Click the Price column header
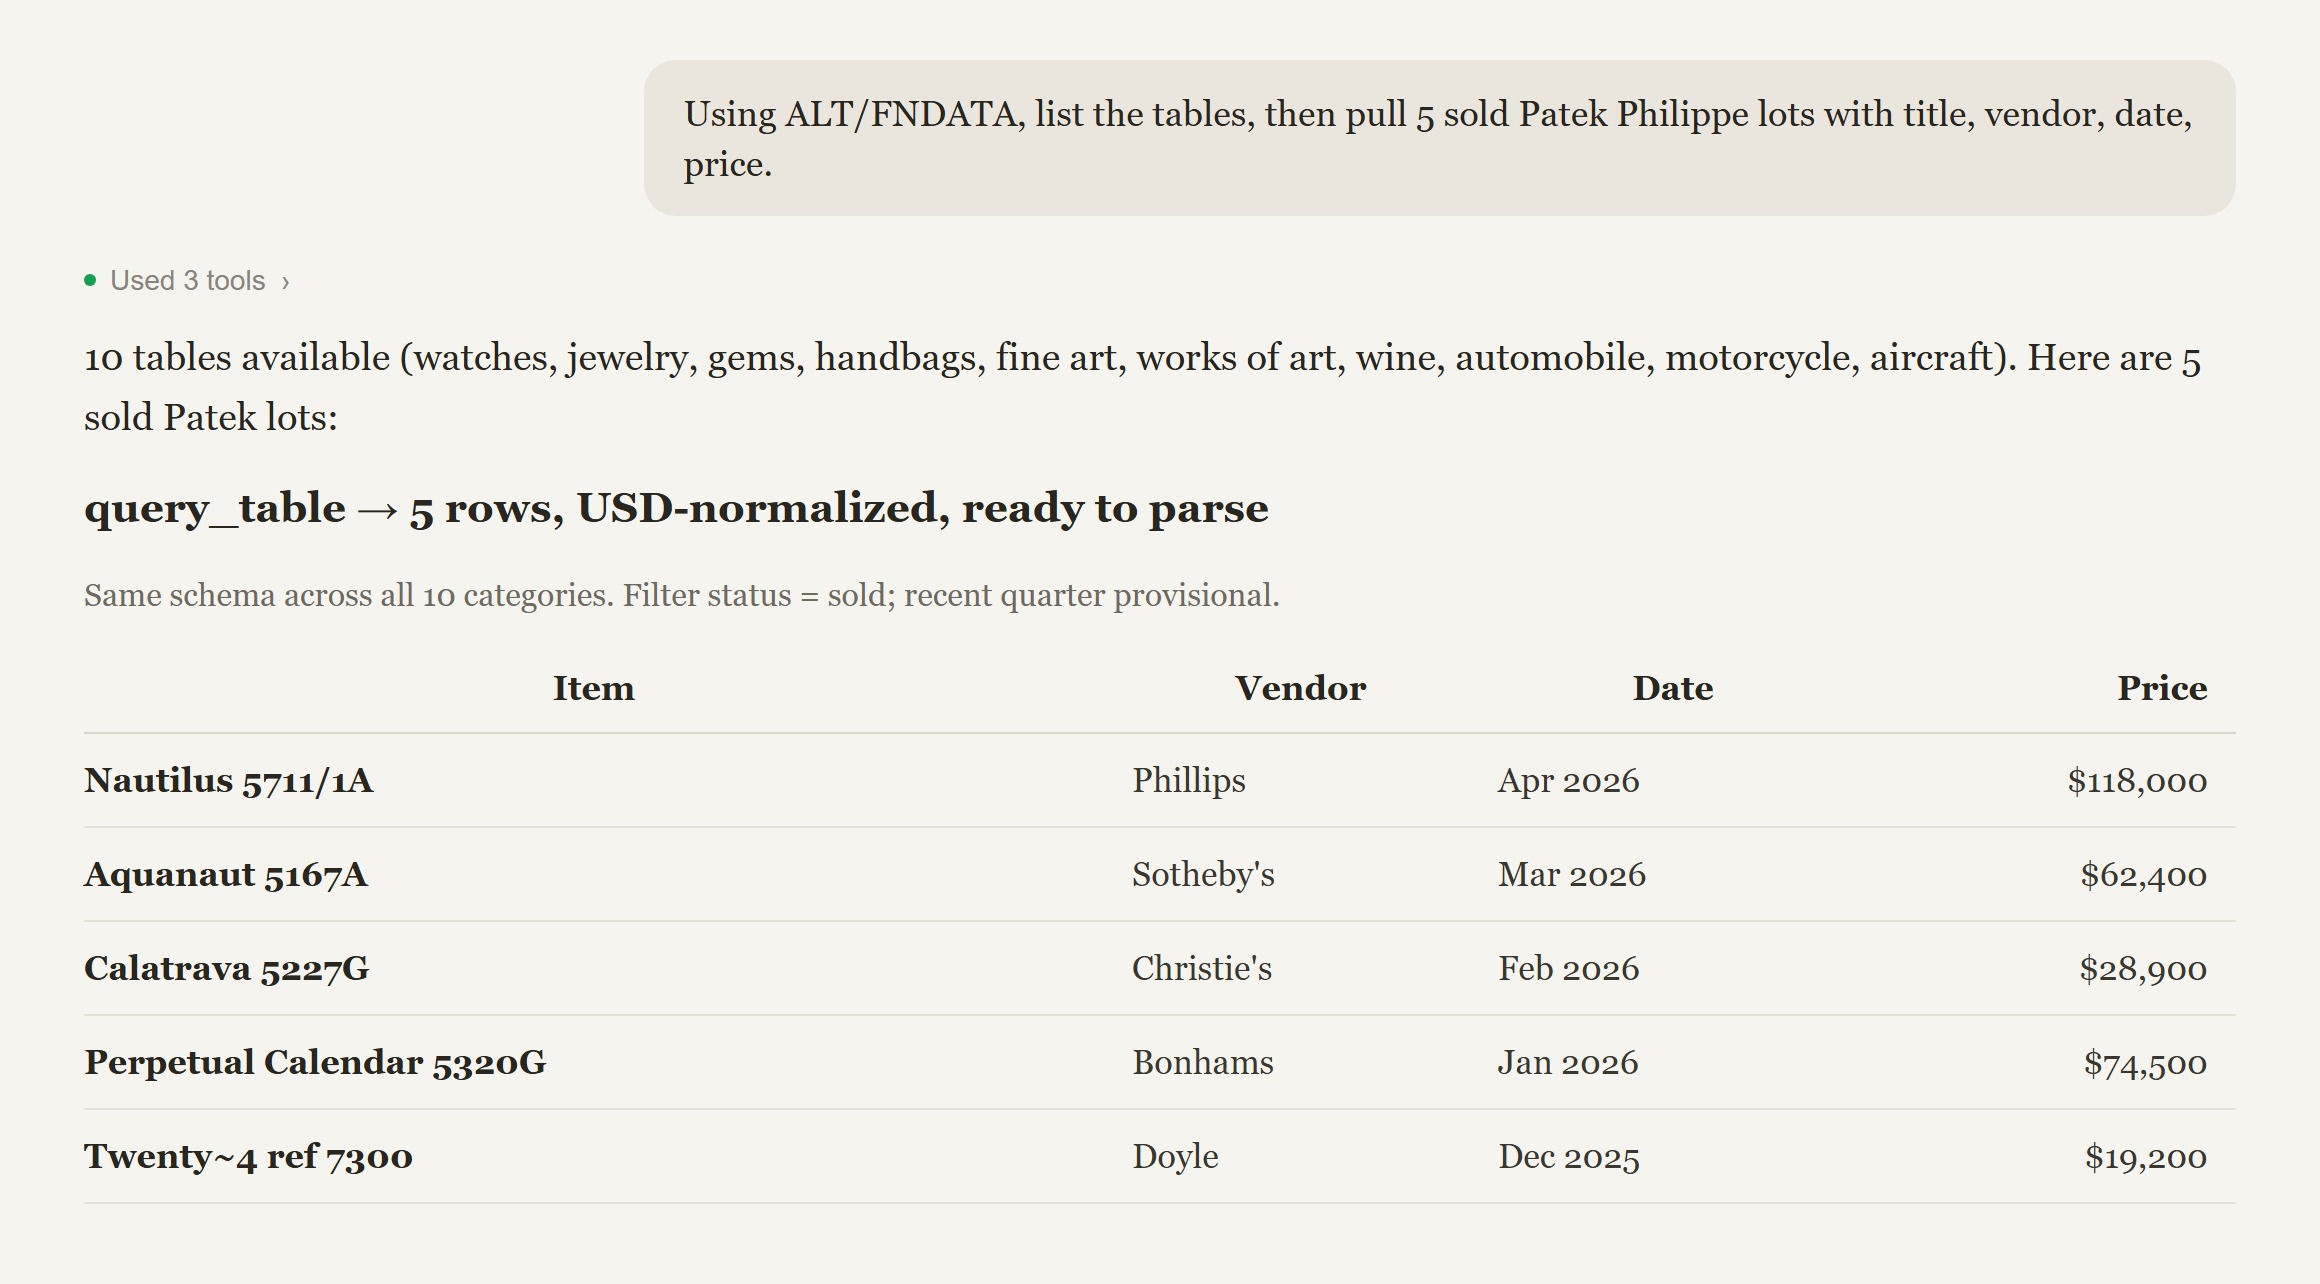Viewport: 2320px width, 1284px height. (x=2162, y=688)
